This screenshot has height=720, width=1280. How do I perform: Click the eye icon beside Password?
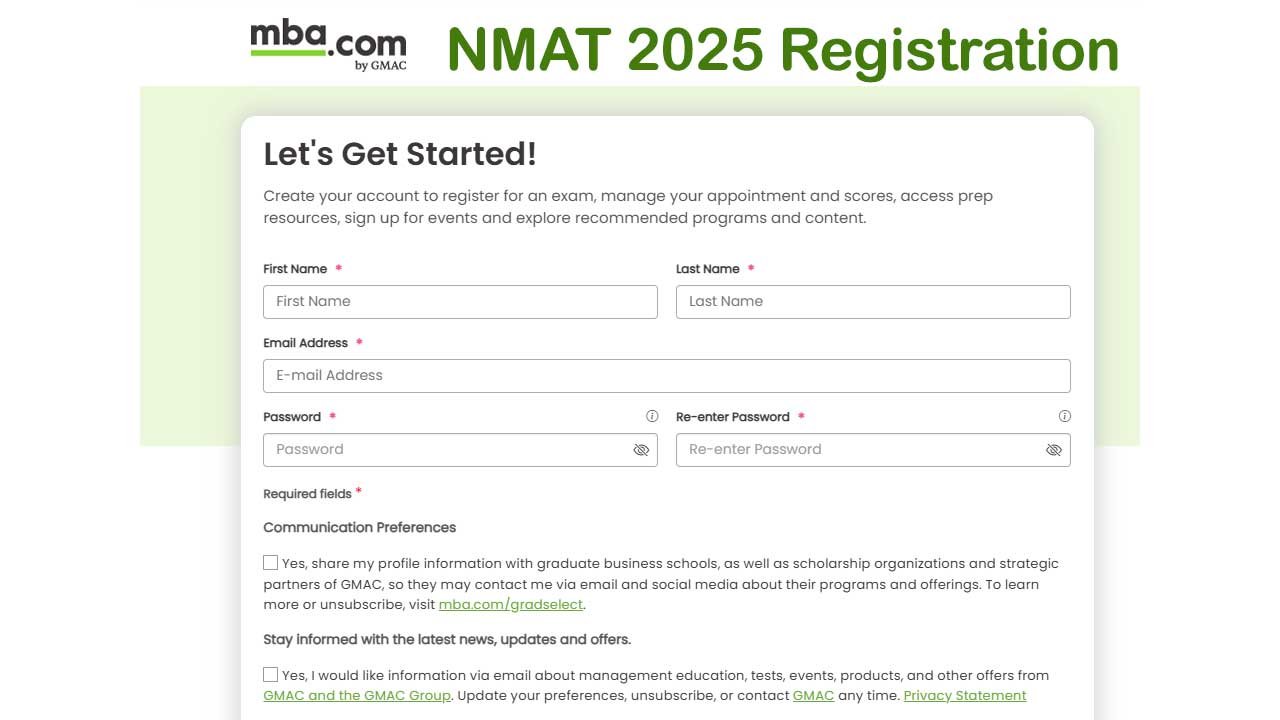(641, 450)
